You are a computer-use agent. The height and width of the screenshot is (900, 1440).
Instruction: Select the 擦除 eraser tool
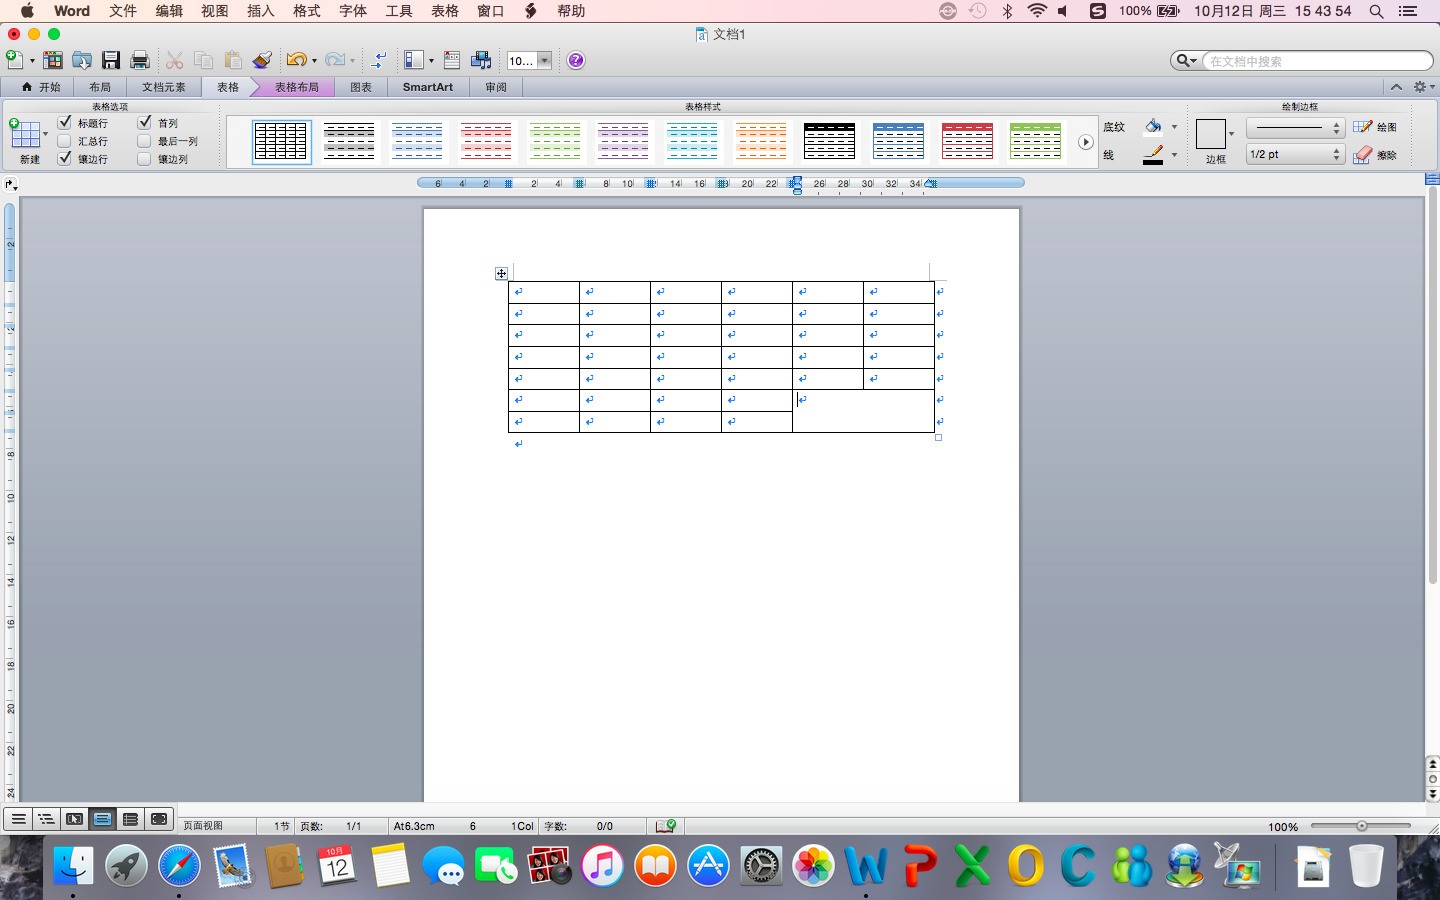click(1375, 155)
